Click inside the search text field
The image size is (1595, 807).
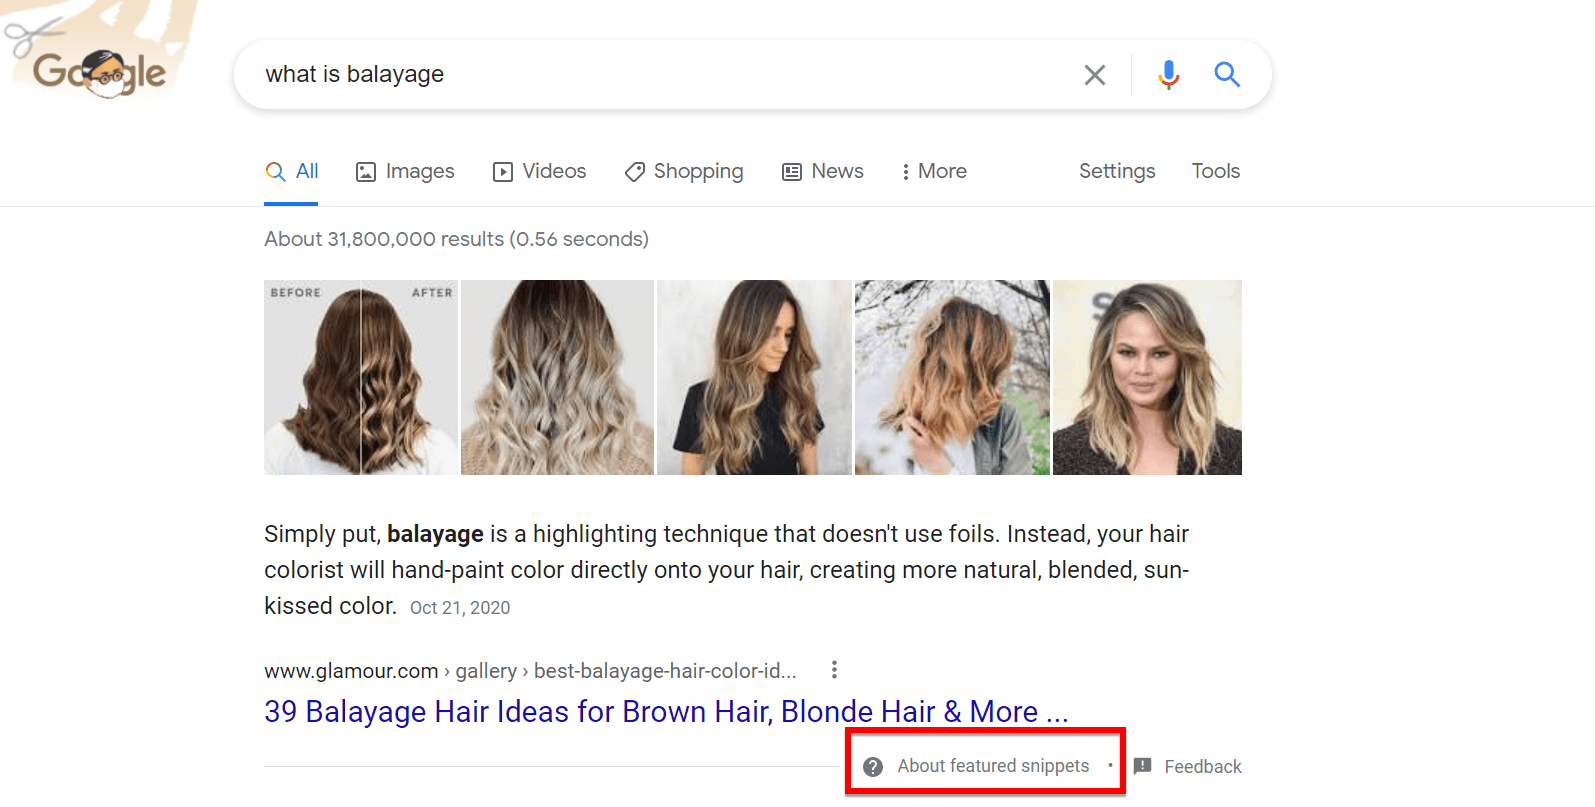coord(650,75)
